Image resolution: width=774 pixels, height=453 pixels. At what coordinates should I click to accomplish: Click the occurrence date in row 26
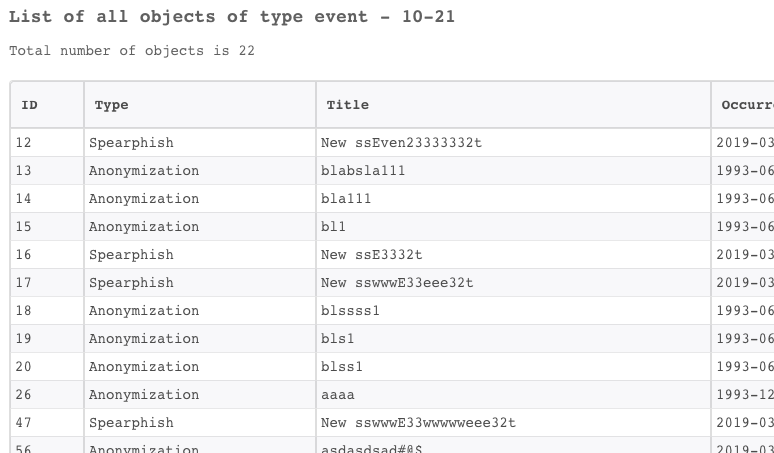click(745, 395)
